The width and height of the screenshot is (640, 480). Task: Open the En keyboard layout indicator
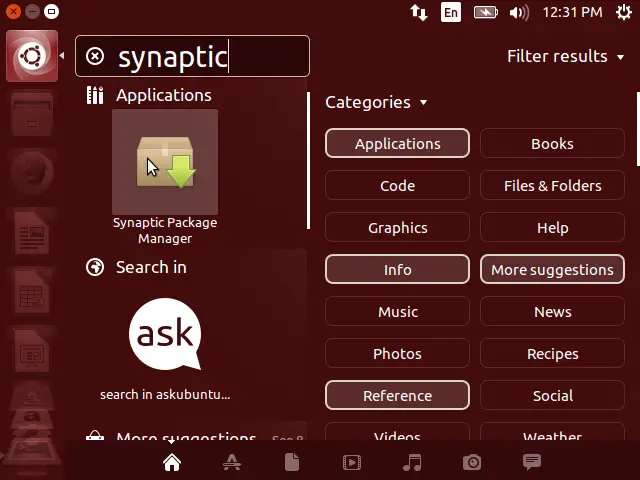pyautogui.click(x=451, y=12)
